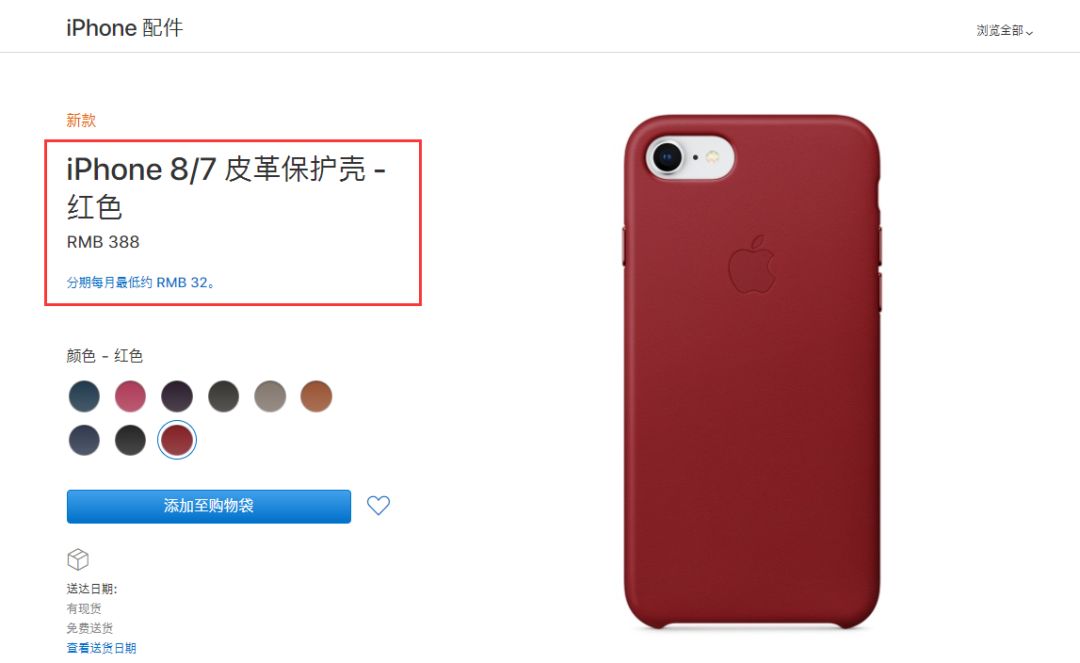Pick the black swatch in second row
Screen dimensions: 1080x663
click(x=130, y=440)
